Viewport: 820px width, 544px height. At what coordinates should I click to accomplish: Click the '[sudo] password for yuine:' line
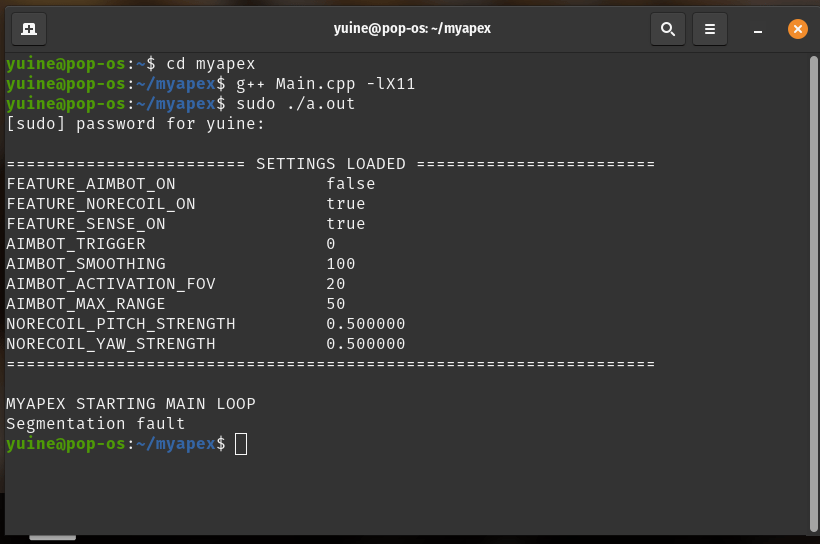[x=135, y=124]
